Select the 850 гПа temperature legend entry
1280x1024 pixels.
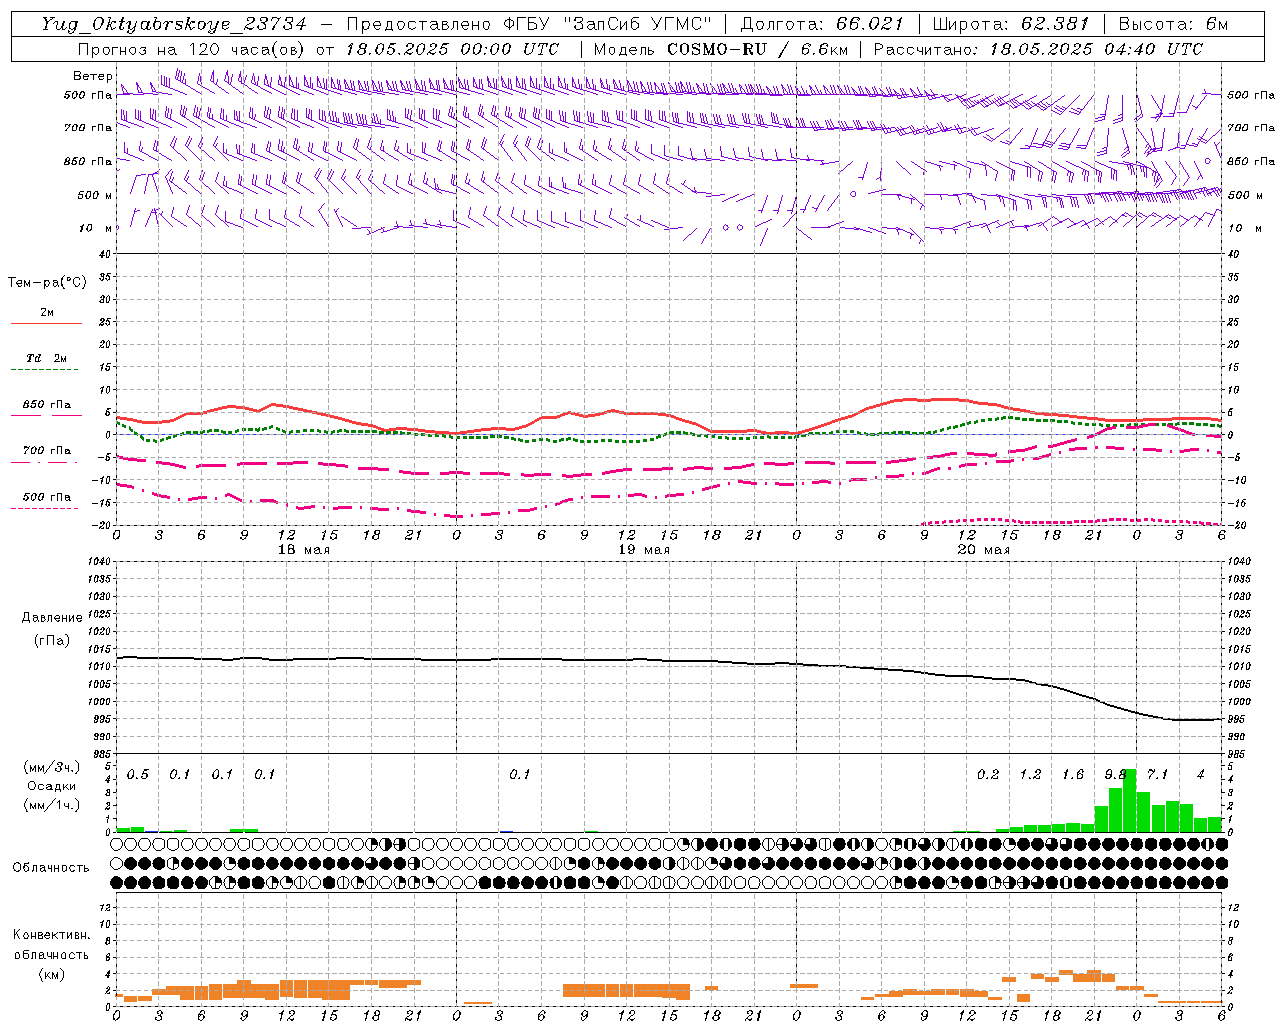(47, 405)
